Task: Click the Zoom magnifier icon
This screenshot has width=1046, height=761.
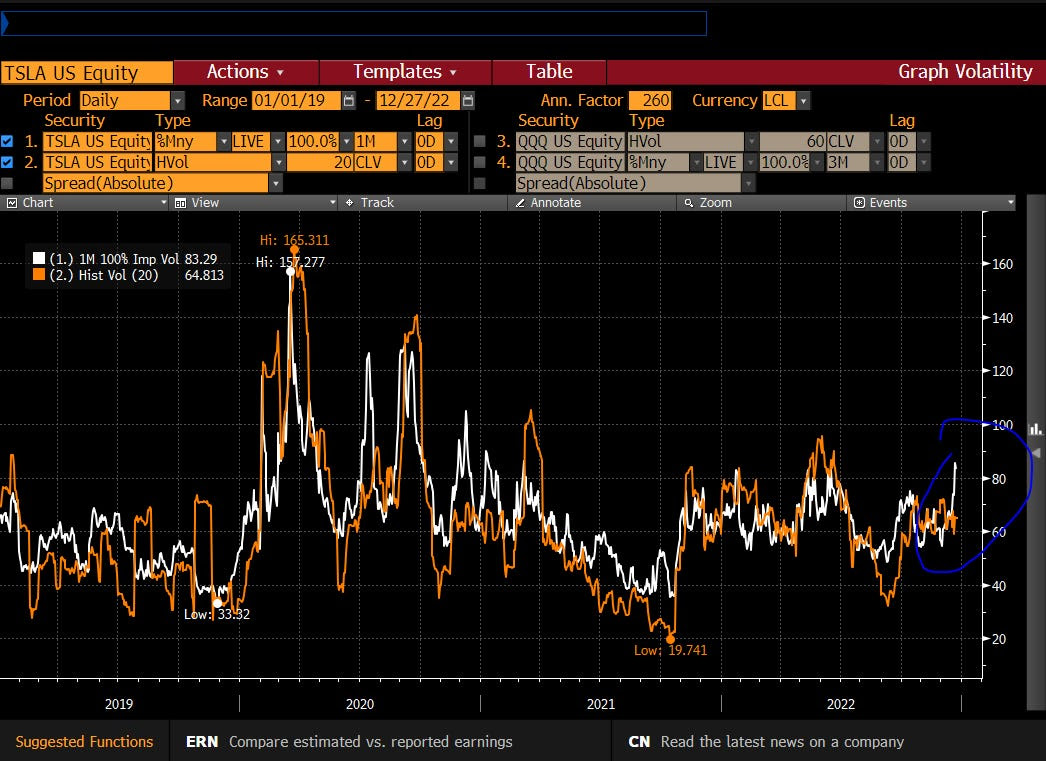Action: [687, 203]
